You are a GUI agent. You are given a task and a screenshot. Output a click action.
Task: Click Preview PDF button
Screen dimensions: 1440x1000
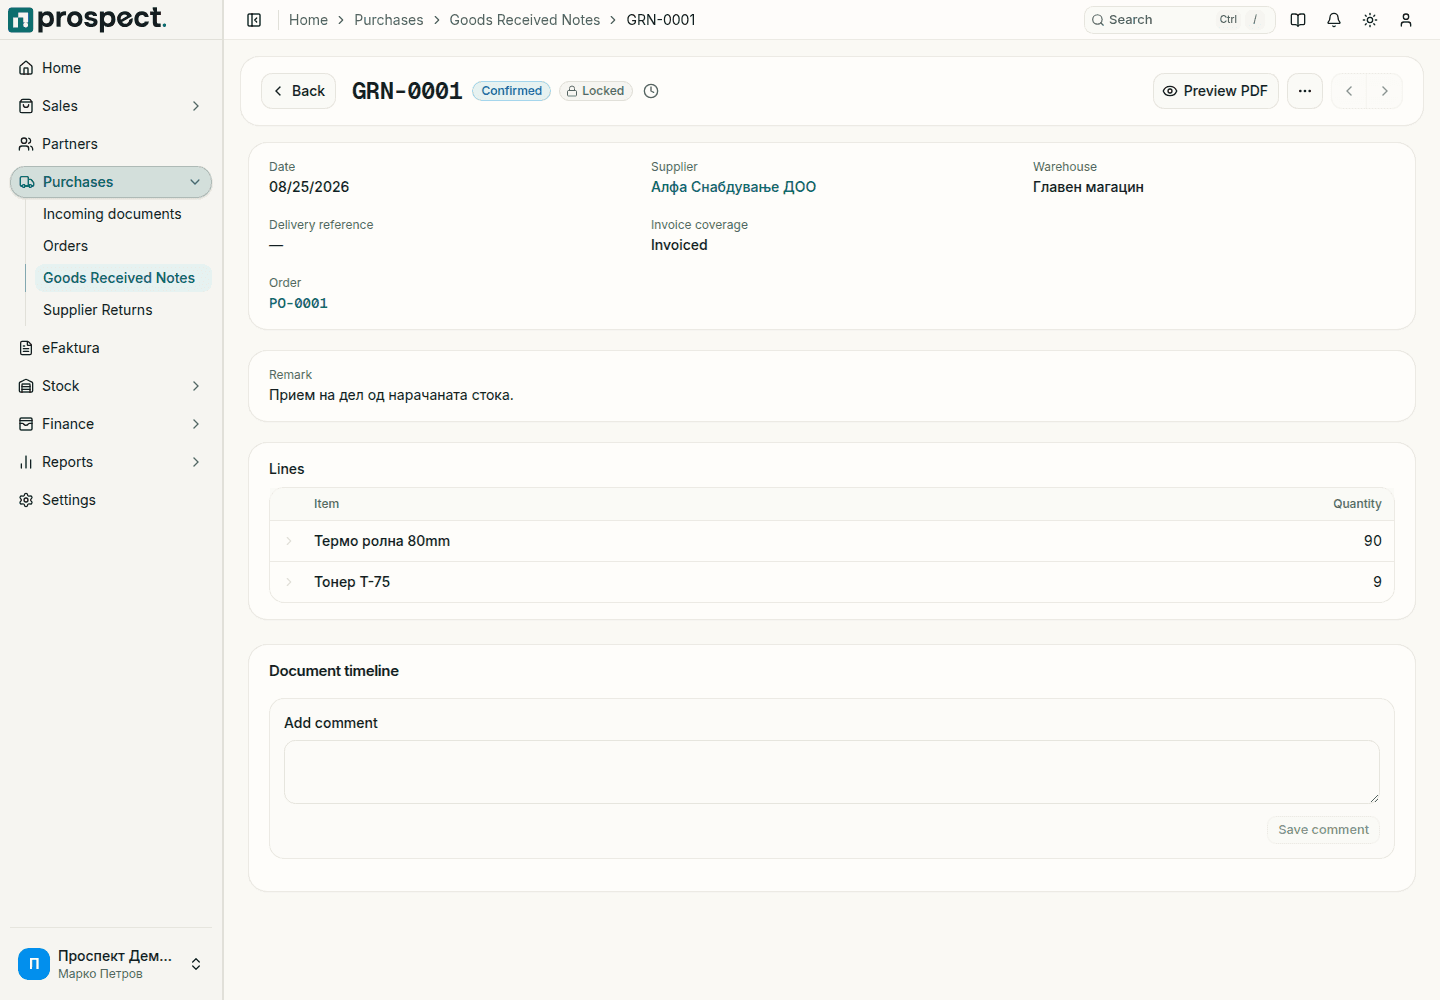[1215, 91]
